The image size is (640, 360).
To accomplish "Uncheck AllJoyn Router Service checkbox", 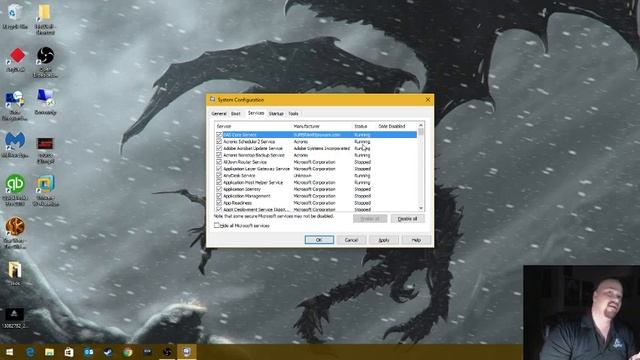I will pyautogui.click(x=219, y=162).
